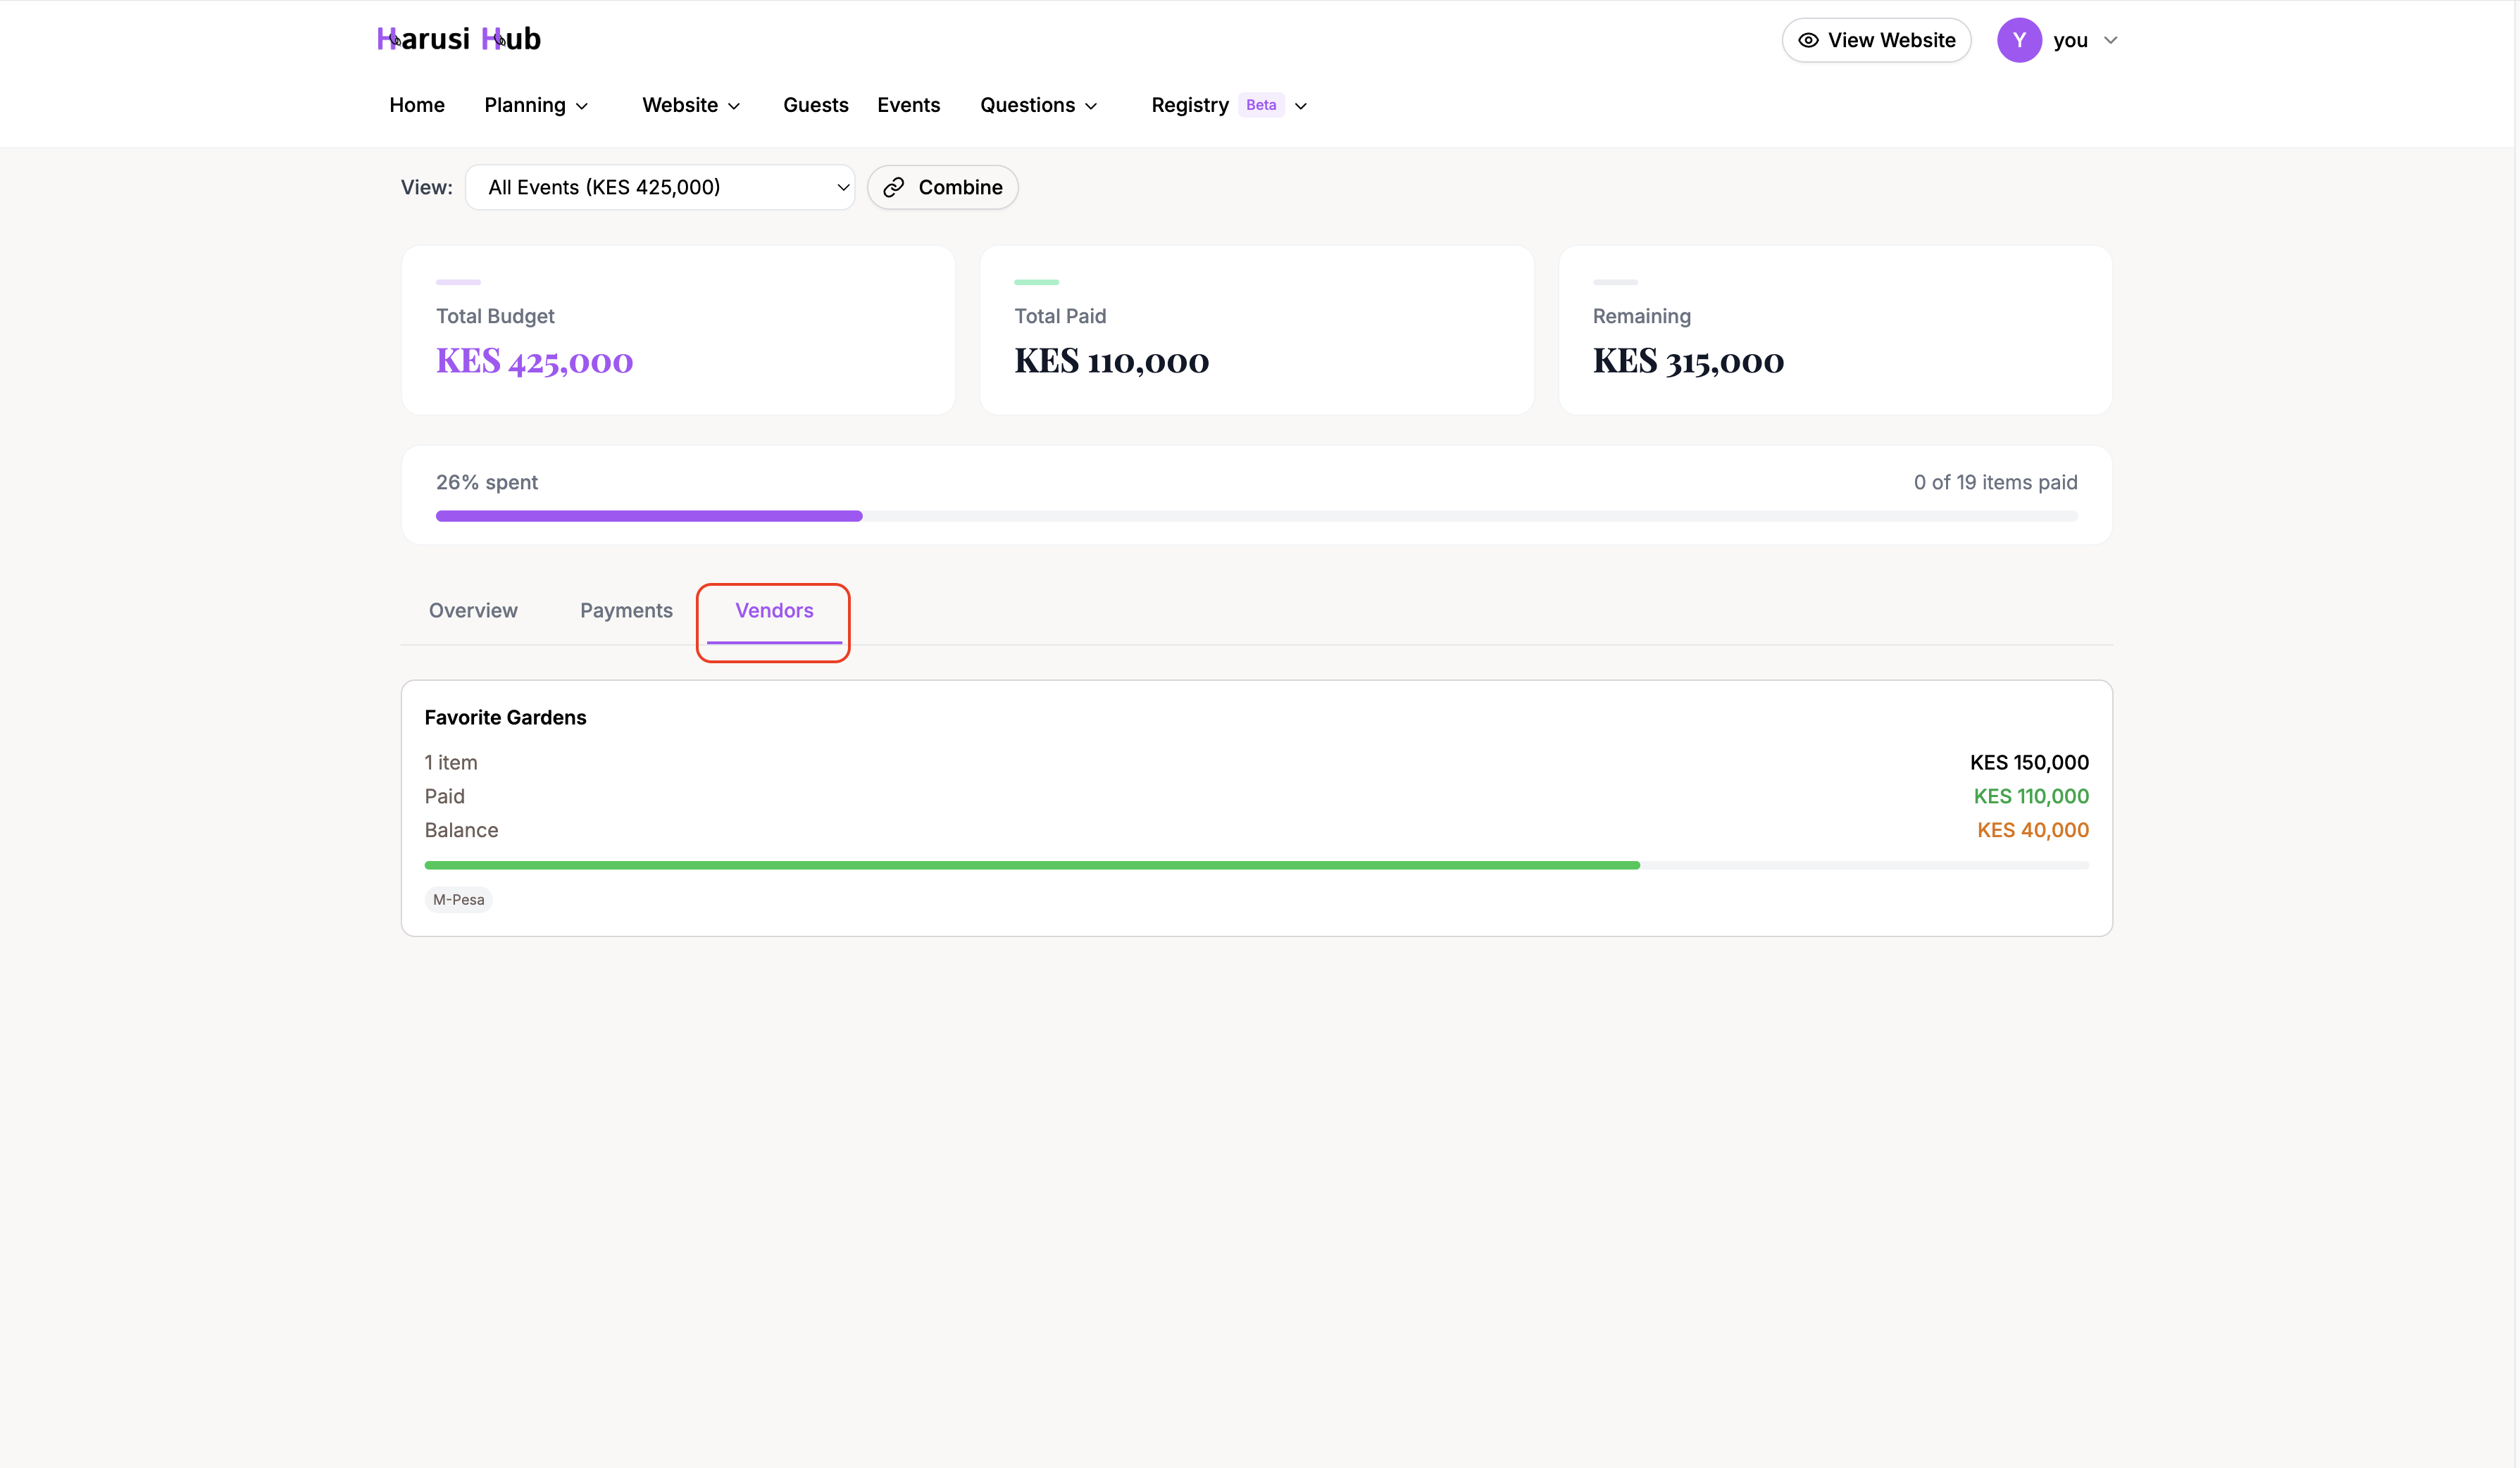Select the Vendors tab
This screenshot has width=2520, height=1468.
pyautogui.click(x=773, y=610)
